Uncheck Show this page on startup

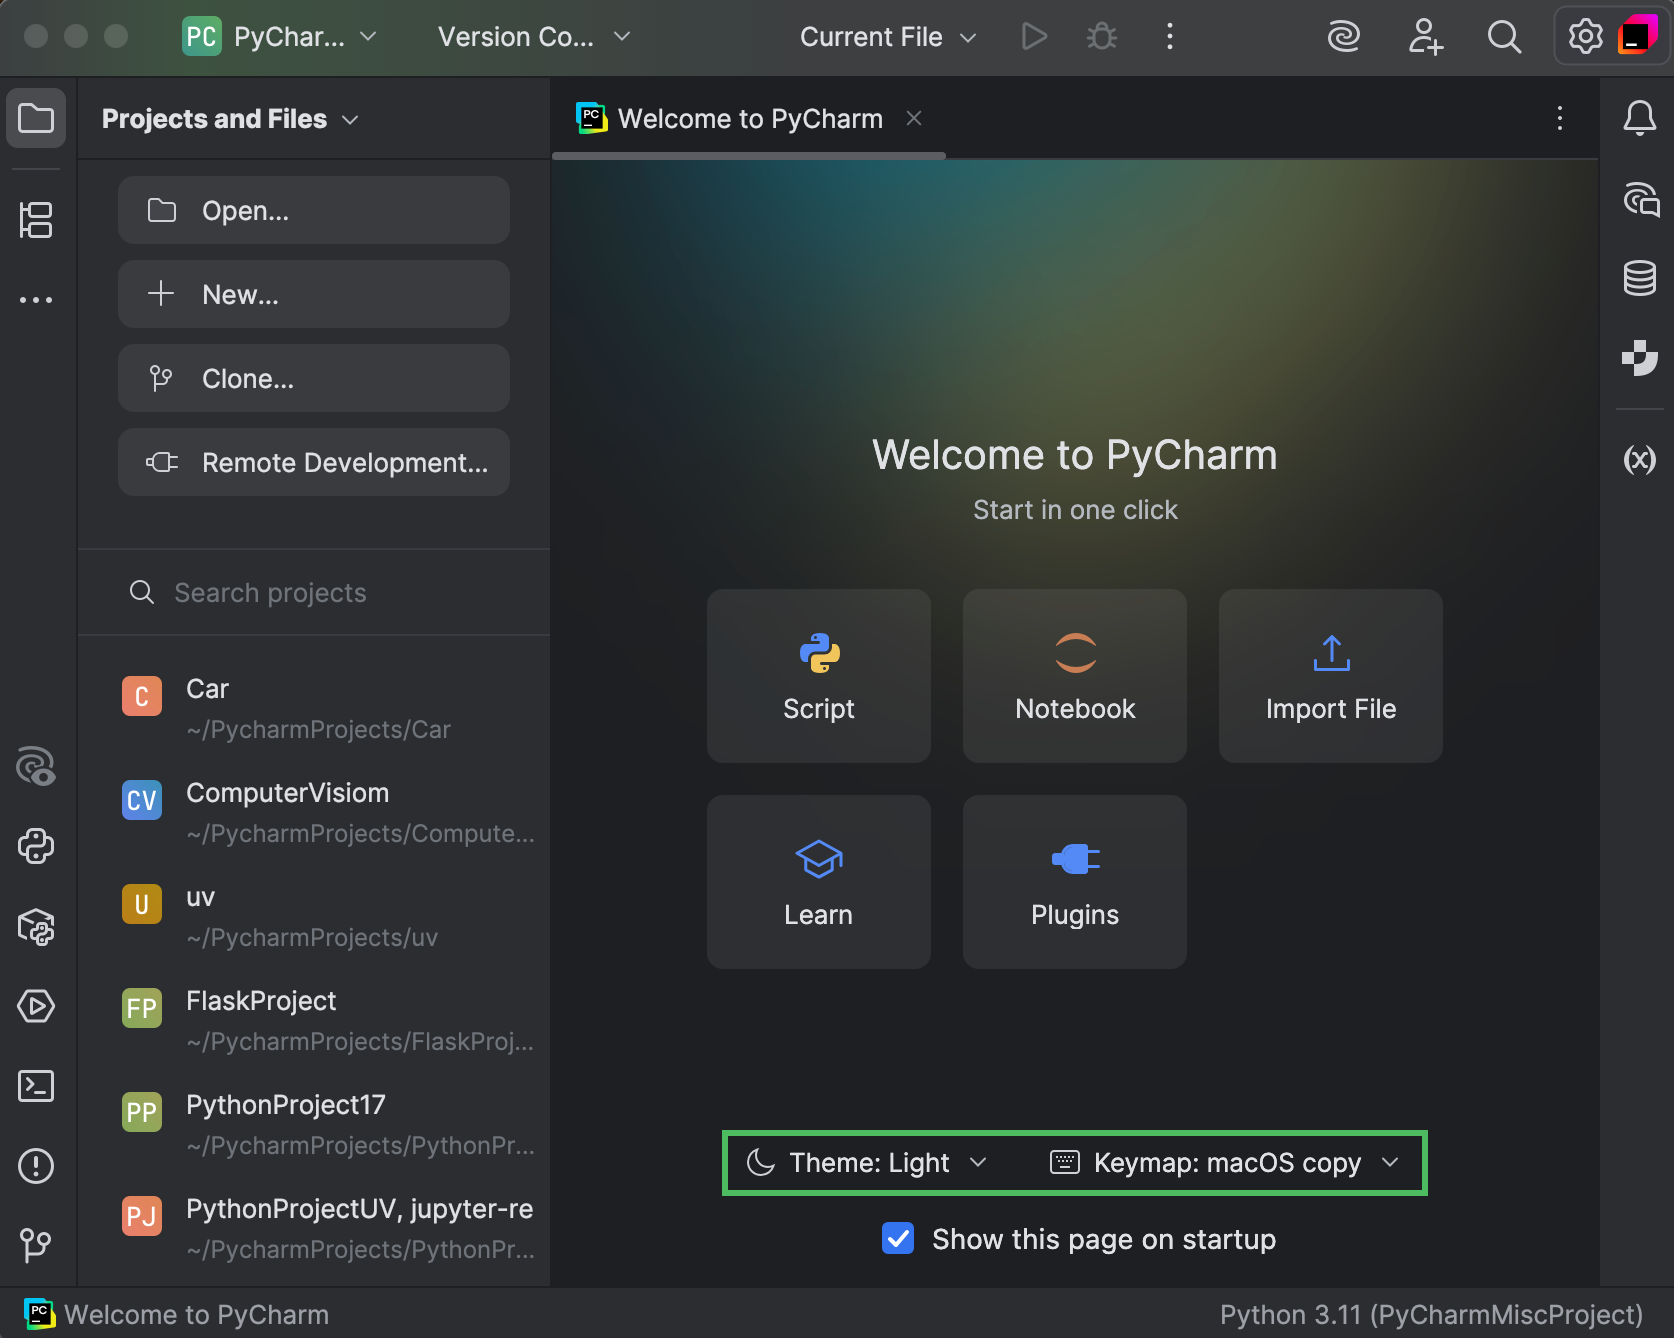[x=897, y=1238]
